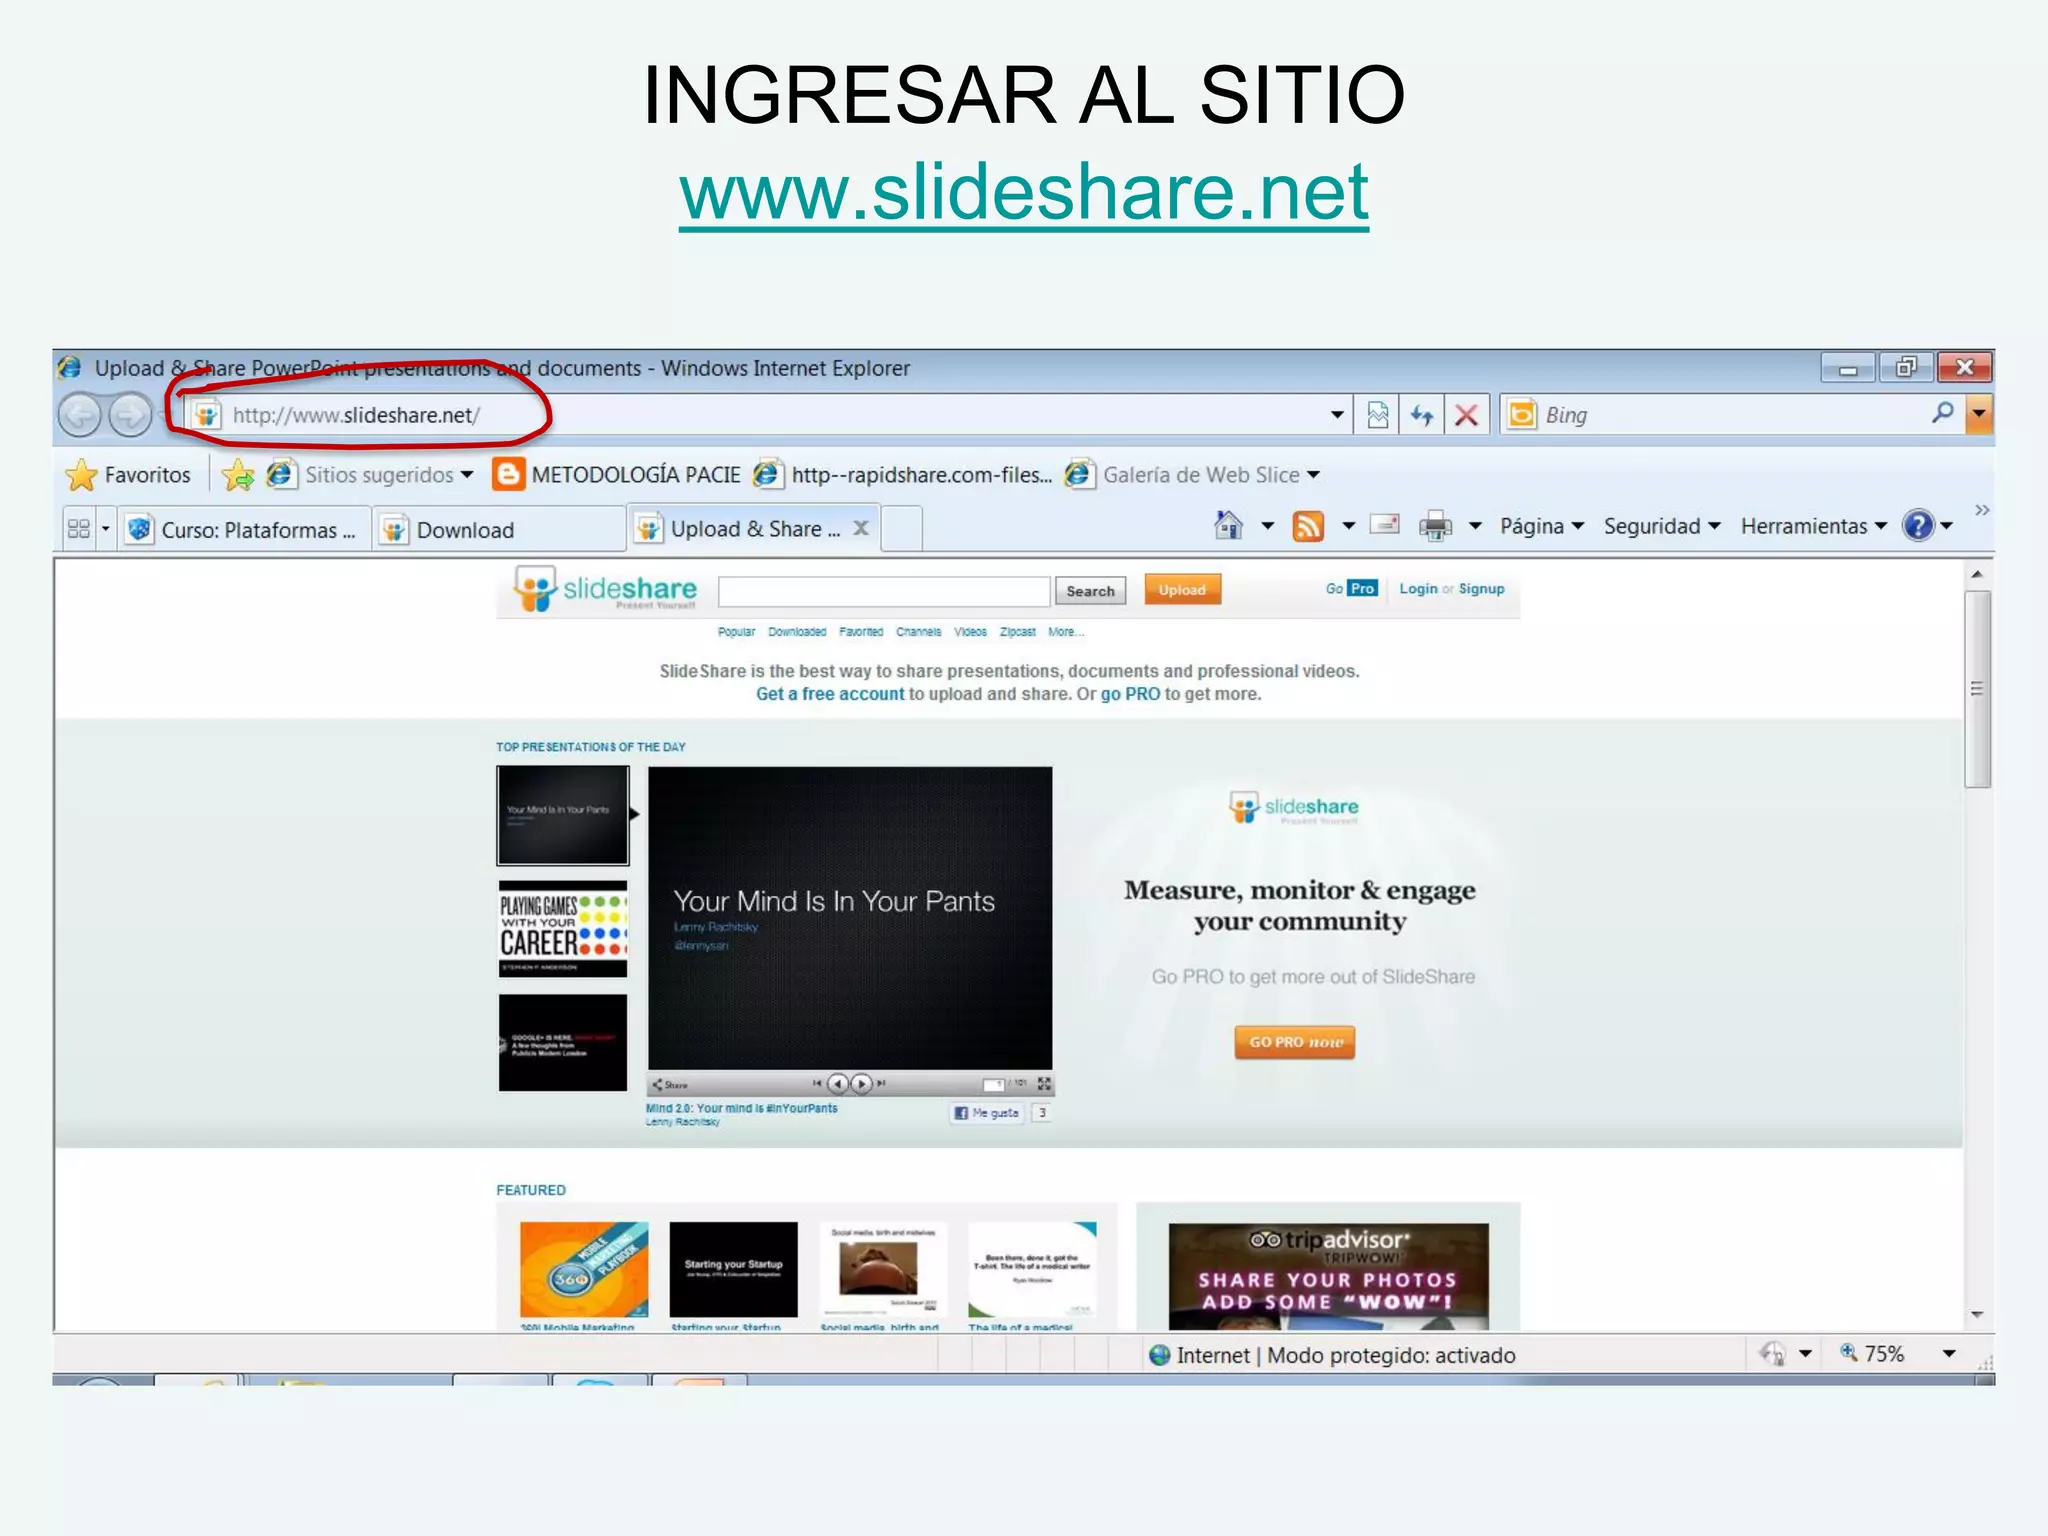Click the Search button on SlideShare
The height and width of the screenshot is (1536, 2048).
pyautogui.click(x=1090, y=591)
